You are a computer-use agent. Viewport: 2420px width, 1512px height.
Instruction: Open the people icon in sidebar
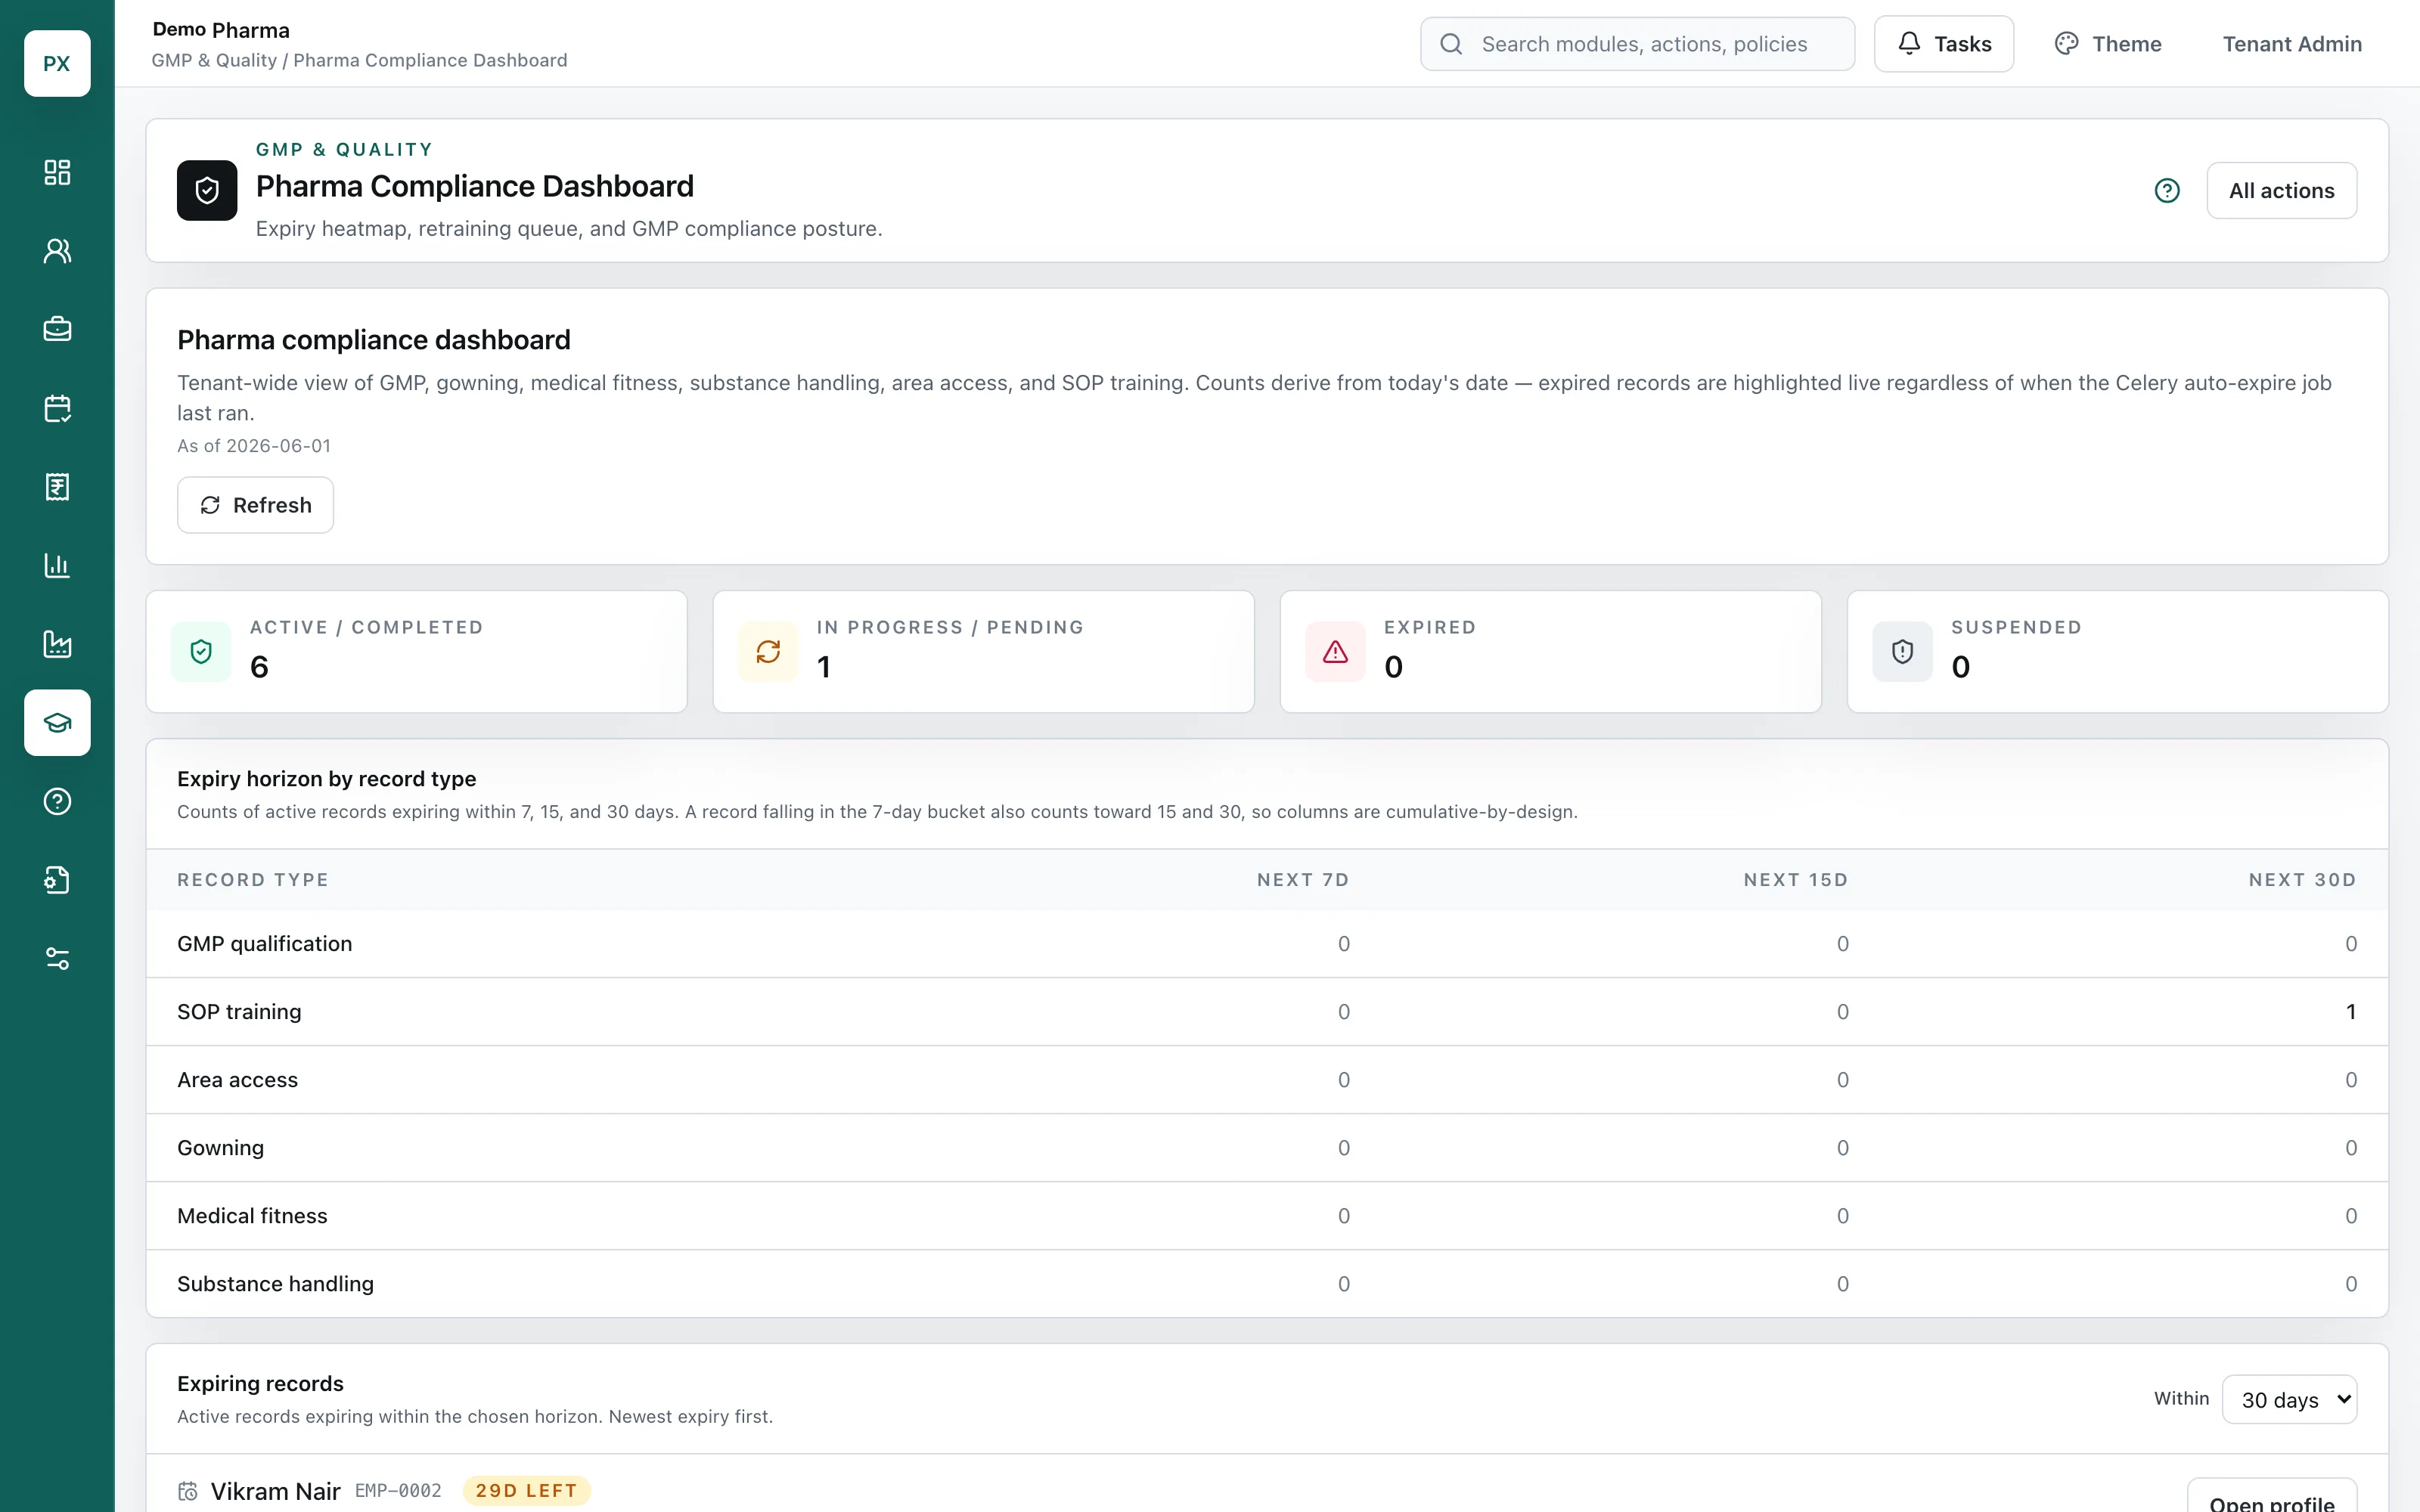(57, 251)
